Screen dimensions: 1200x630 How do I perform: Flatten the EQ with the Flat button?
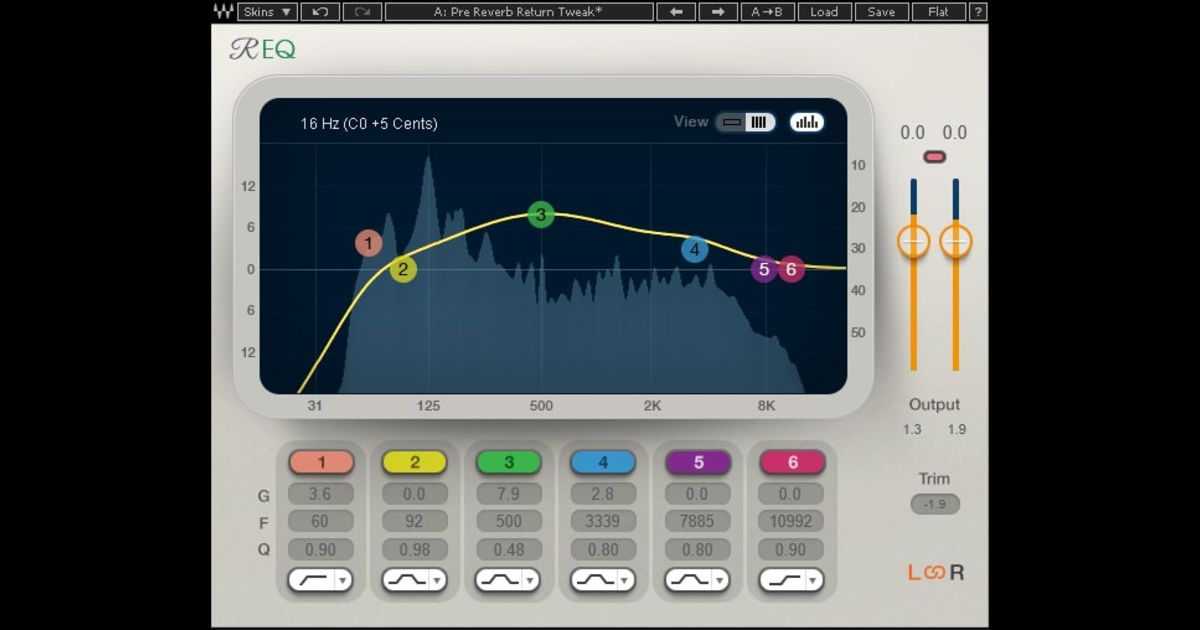[x=940, y=12]
